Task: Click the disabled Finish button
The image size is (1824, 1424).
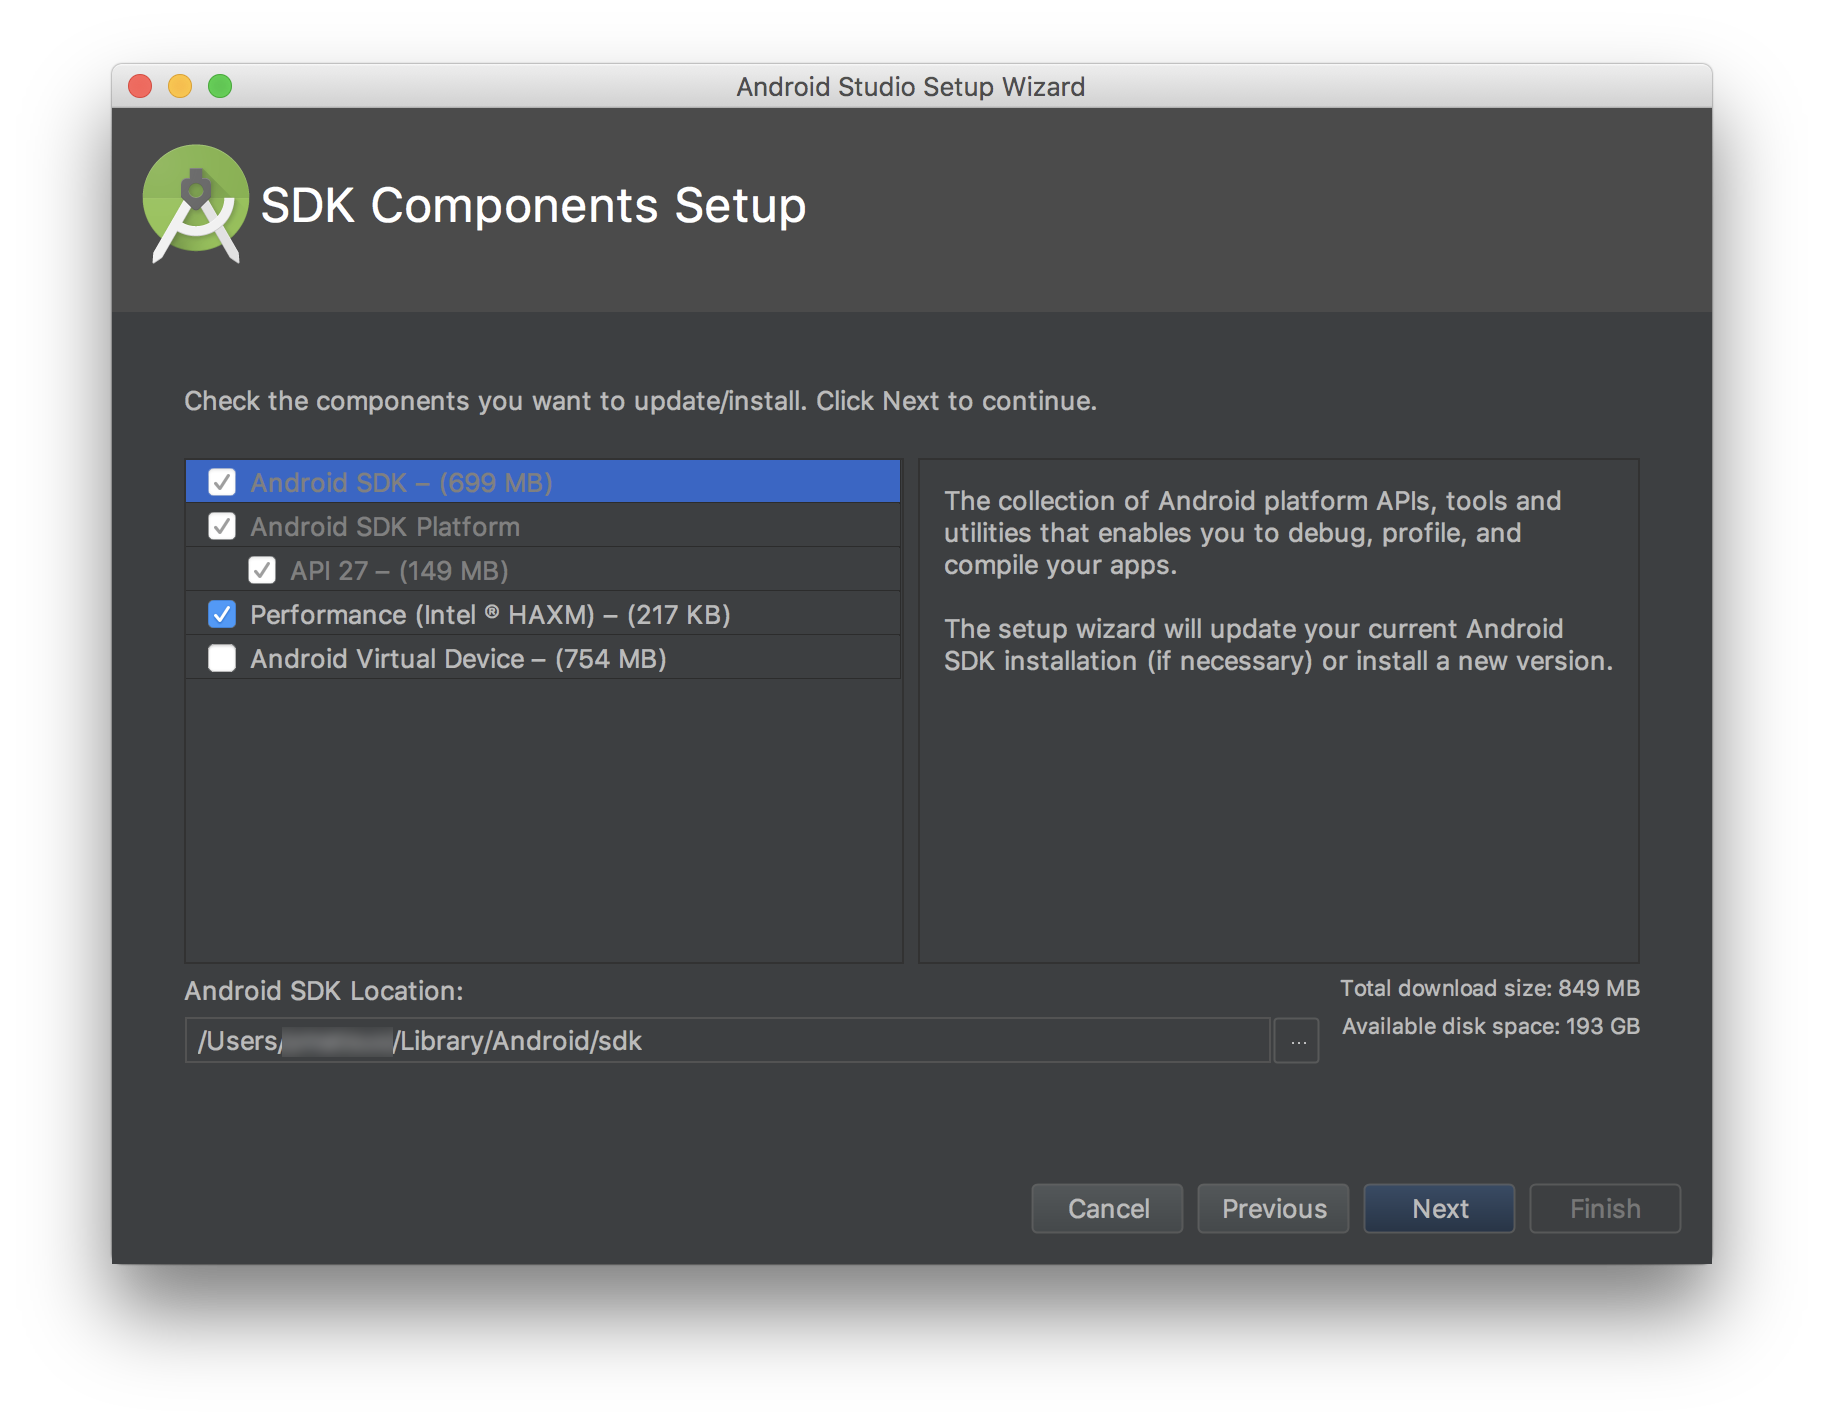Action: pyautogui.click(x=1605, y=1209)
